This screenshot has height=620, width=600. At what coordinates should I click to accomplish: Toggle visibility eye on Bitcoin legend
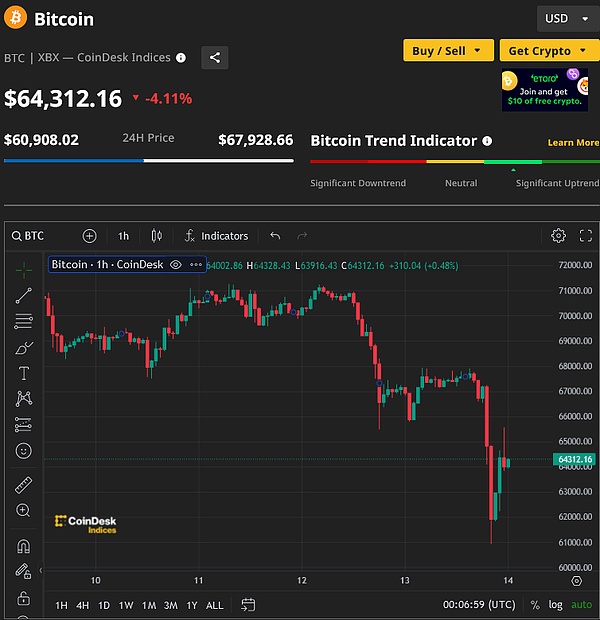click(x=175, y=265)
